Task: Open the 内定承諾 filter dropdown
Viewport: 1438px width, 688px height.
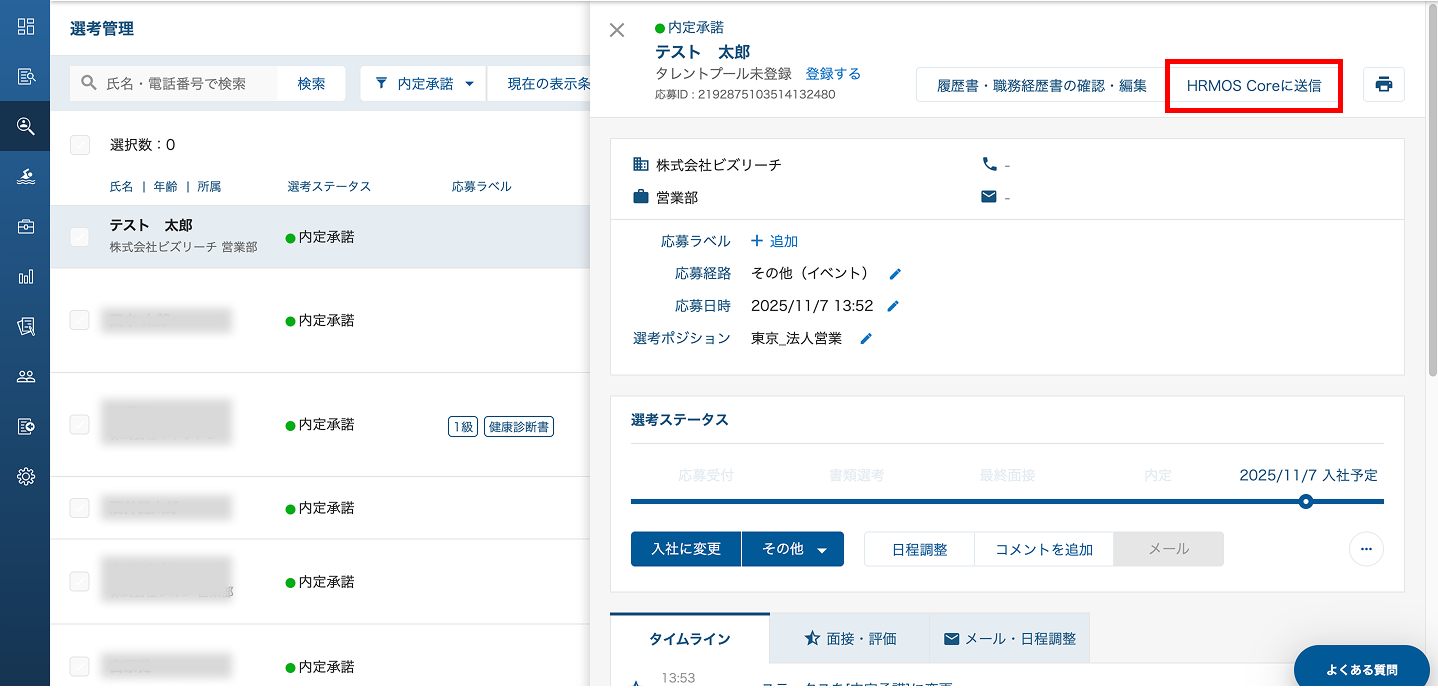Action: [423, 84]
